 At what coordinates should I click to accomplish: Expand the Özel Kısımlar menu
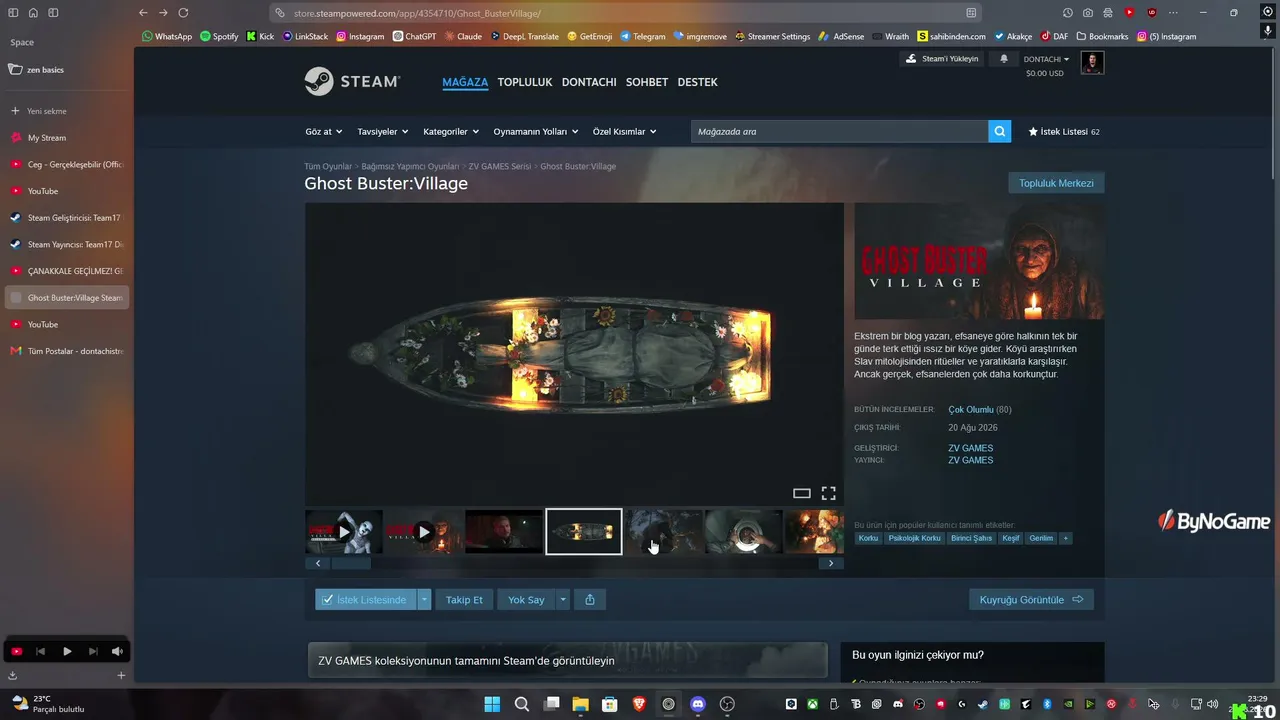pyautogui.click(x=625, y=131)
